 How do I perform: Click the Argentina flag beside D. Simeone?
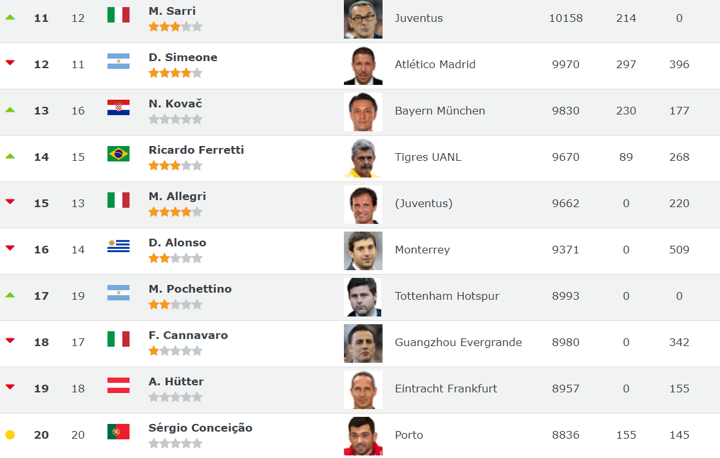pyautogui.click(x=118, y=61)
